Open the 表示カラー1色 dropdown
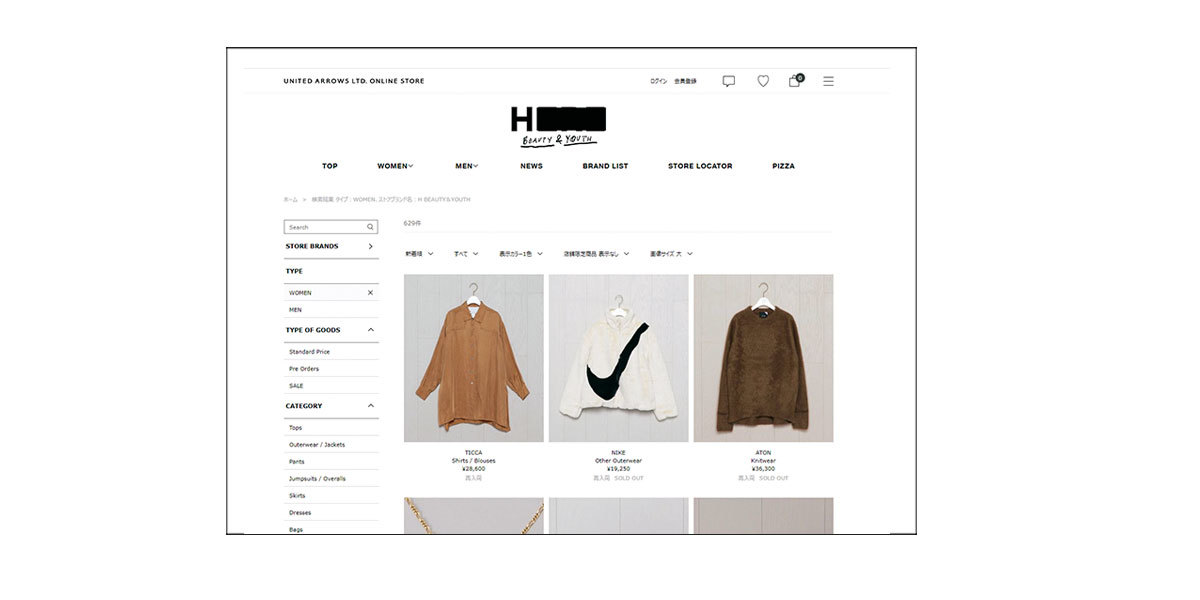Viewport: 1200px width, 600px height. pos(521,254)
